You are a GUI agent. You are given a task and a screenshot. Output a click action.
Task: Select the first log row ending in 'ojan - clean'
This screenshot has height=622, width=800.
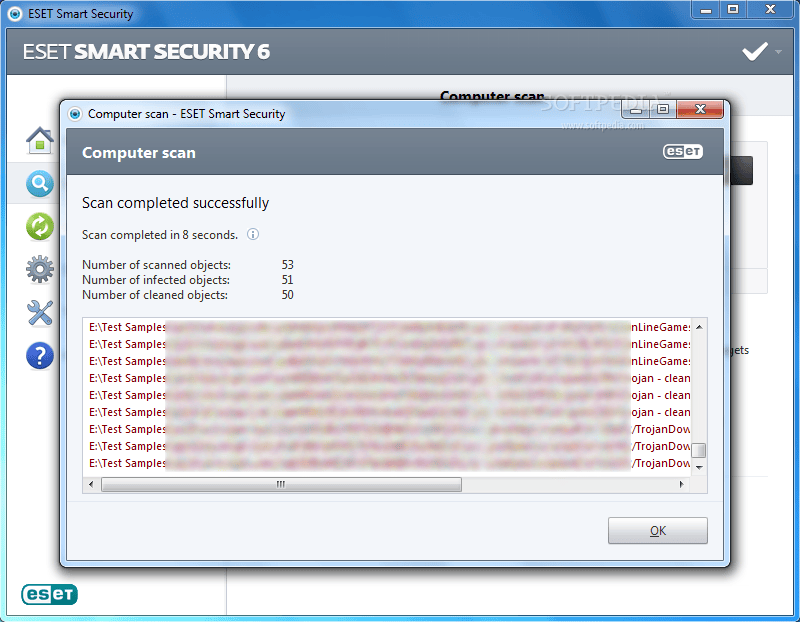click(x=389, y=378)
